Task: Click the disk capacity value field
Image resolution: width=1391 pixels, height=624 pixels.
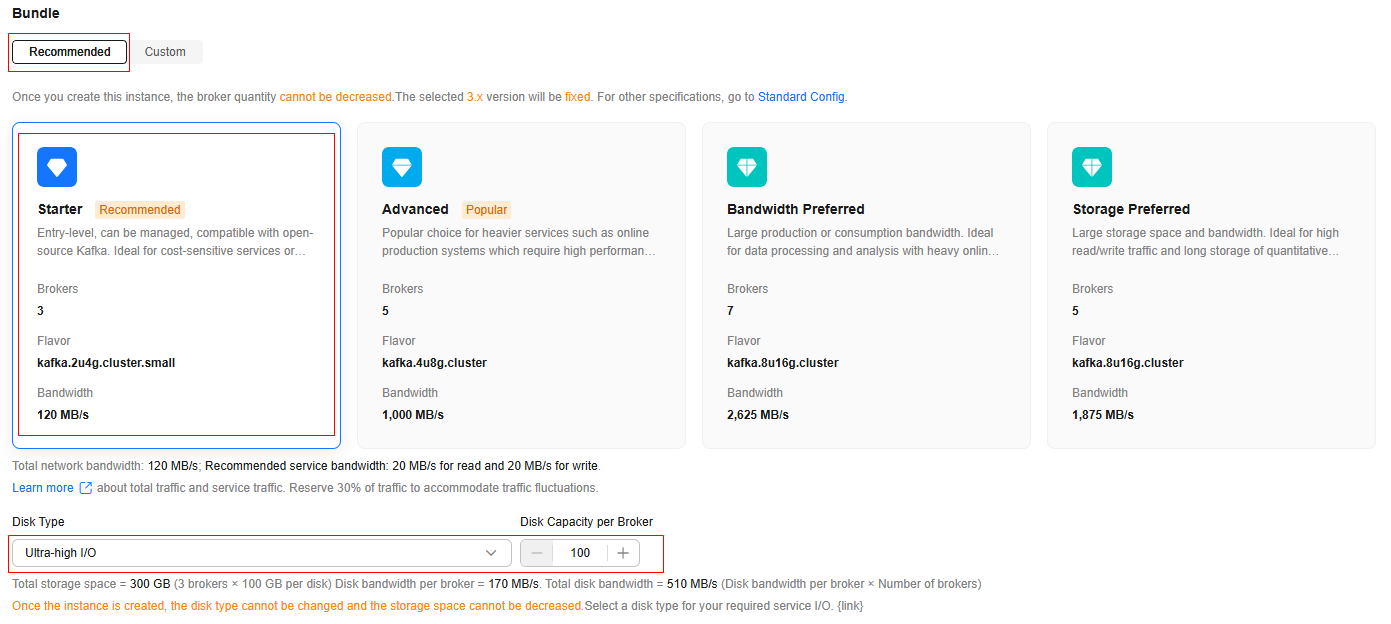Action: [x=580, y=553]
